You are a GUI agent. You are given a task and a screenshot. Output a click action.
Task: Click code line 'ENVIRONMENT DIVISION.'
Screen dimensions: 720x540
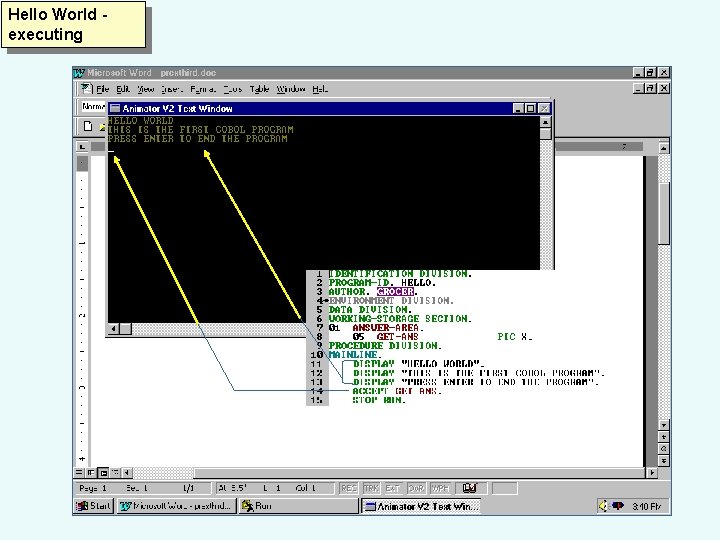(391, 301)
